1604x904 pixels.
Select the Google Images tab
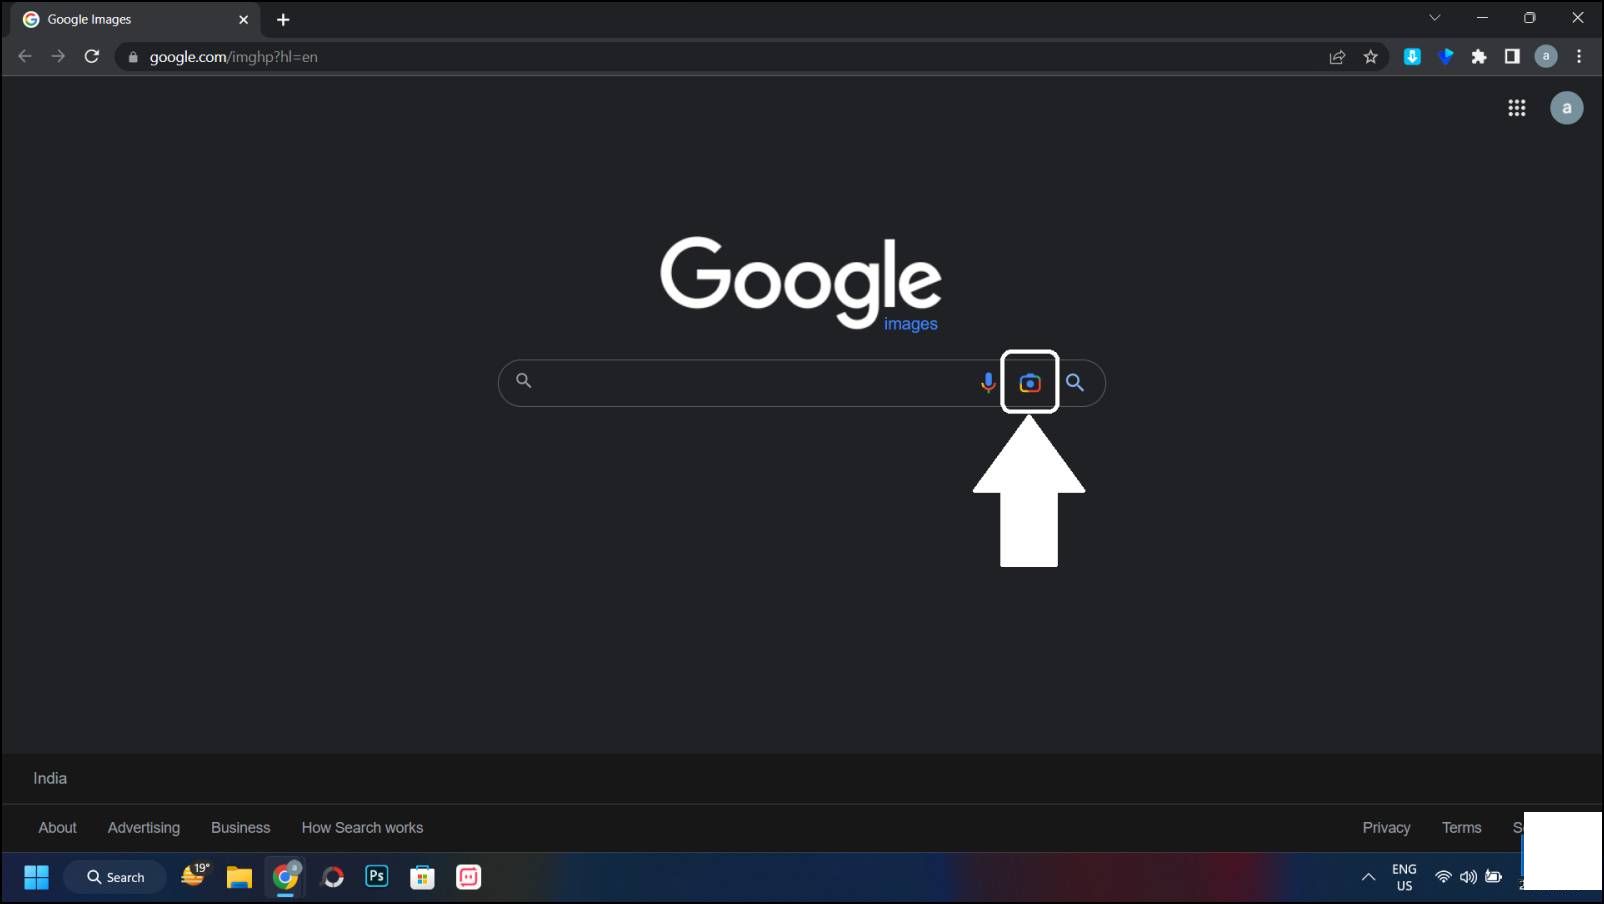click(x=135, y=19)
